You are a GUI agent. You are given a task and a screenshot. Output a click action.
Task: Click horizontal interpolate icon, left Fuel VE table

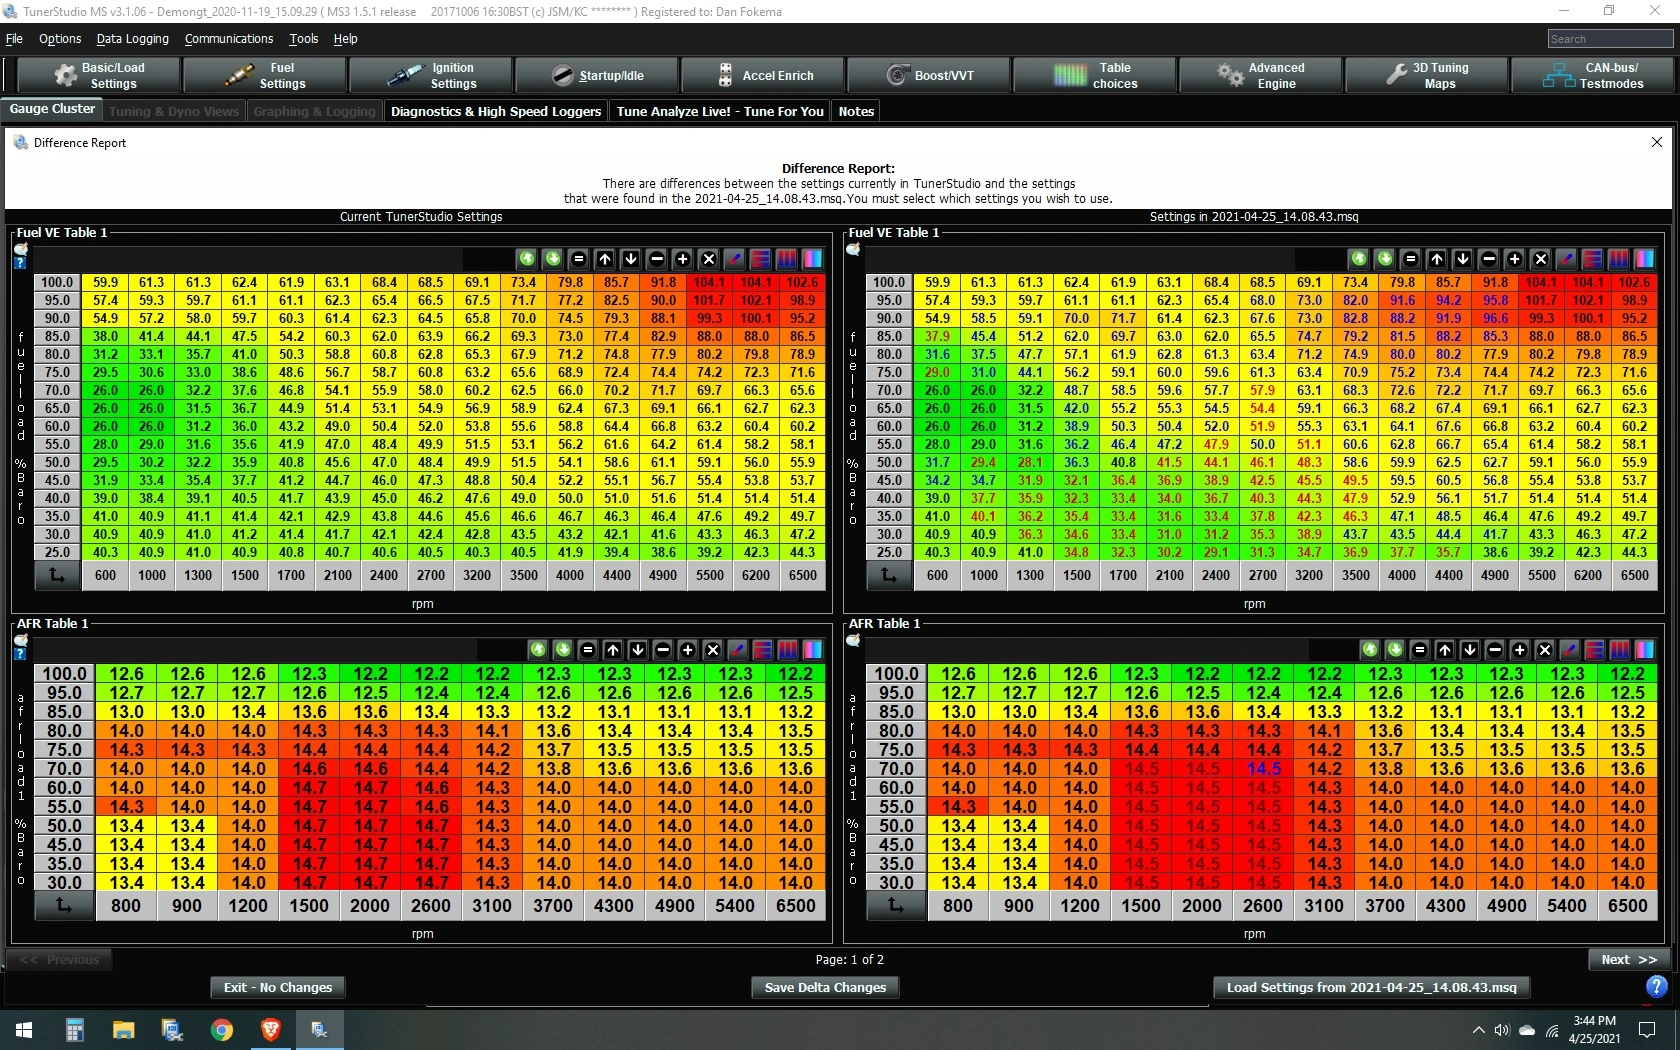tap(761, 259)
